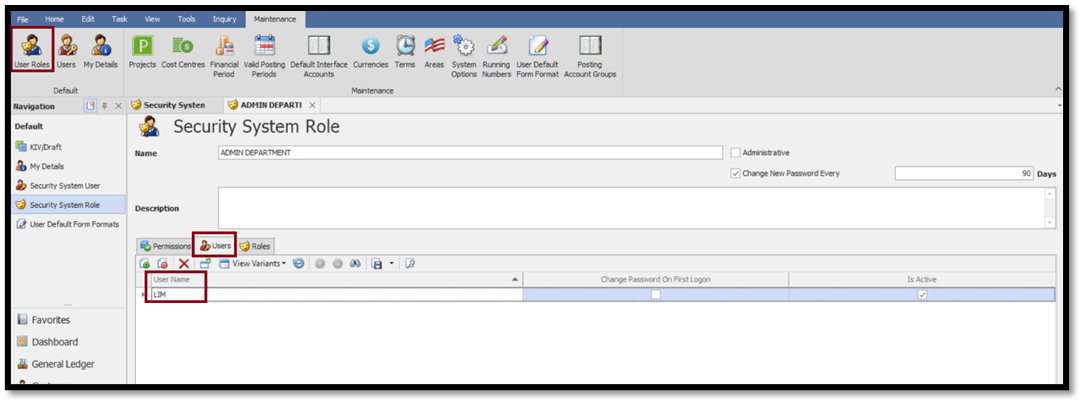Switch to the Permissions tab

165,246
